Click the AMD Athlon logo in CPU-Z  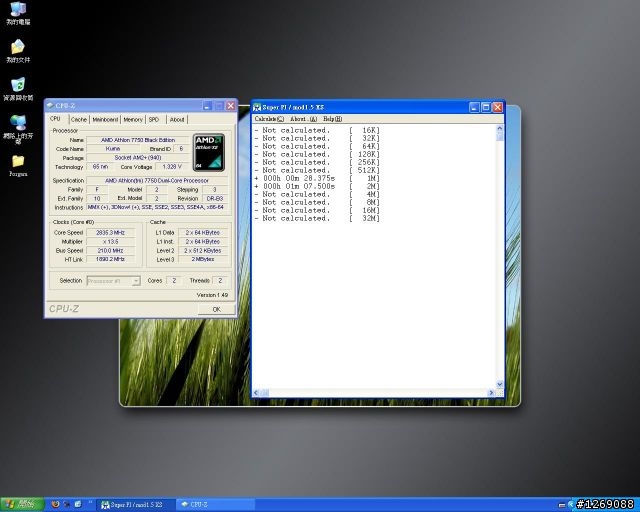[209, 153]
